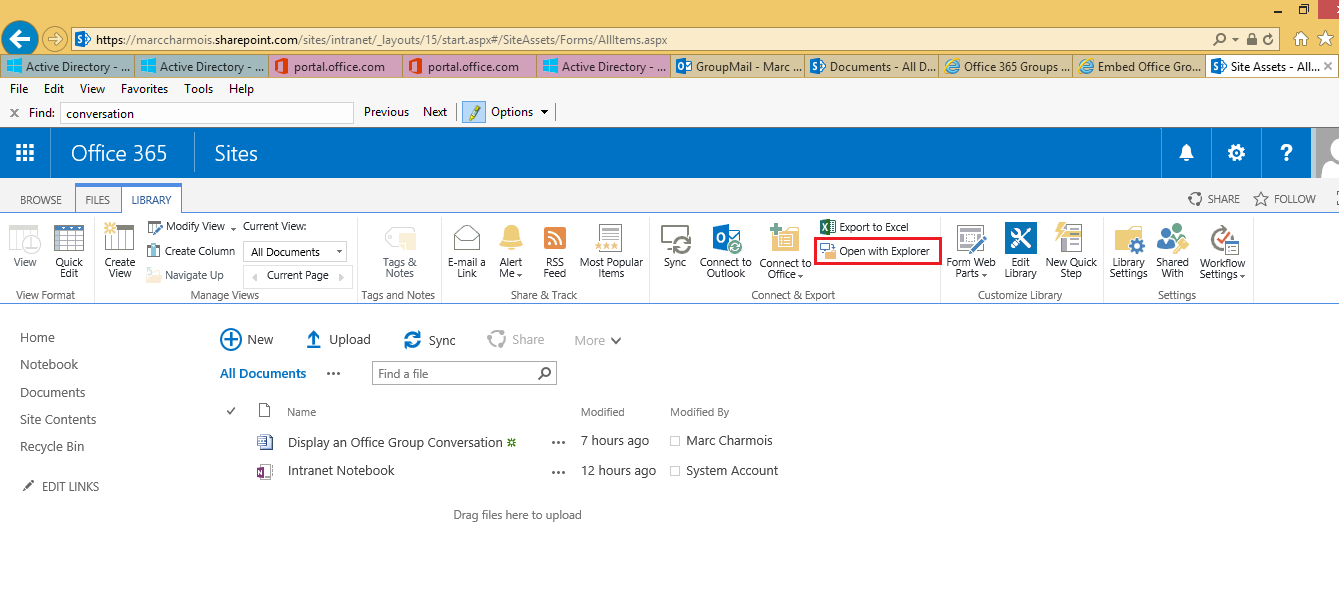This screenshot has width=1339, height=605.
Task: Click Export to Excel
Action: coord(865,227)
